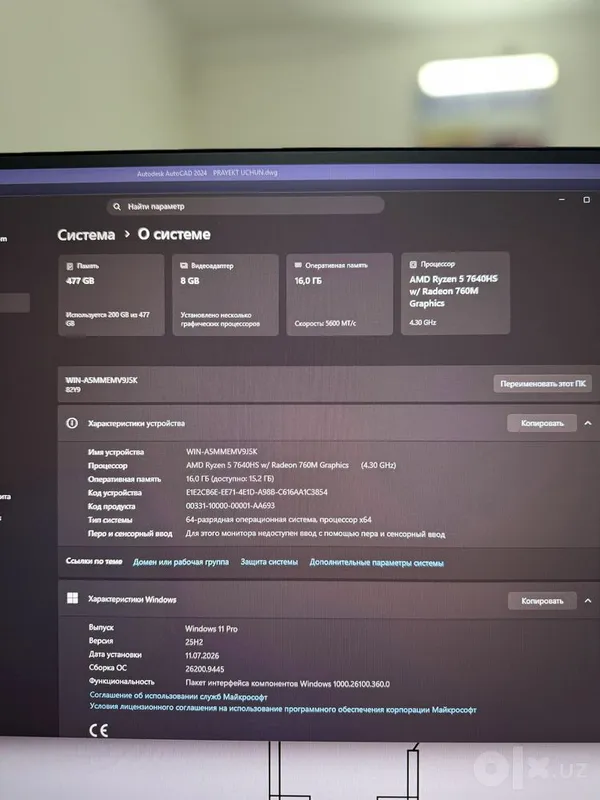Select version value 25H2
This screenshot has height=800, width=600.
tap(194, 642)
